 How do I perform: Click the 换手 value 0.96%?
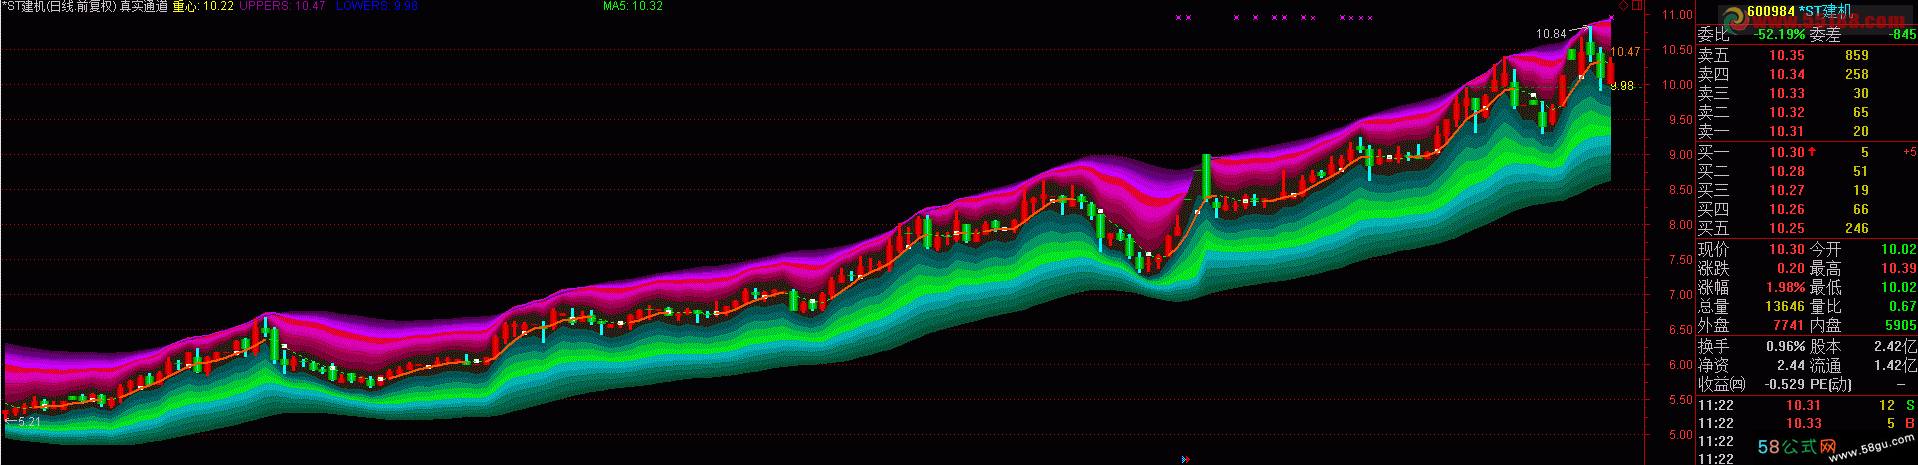(x=1785, y=346)
